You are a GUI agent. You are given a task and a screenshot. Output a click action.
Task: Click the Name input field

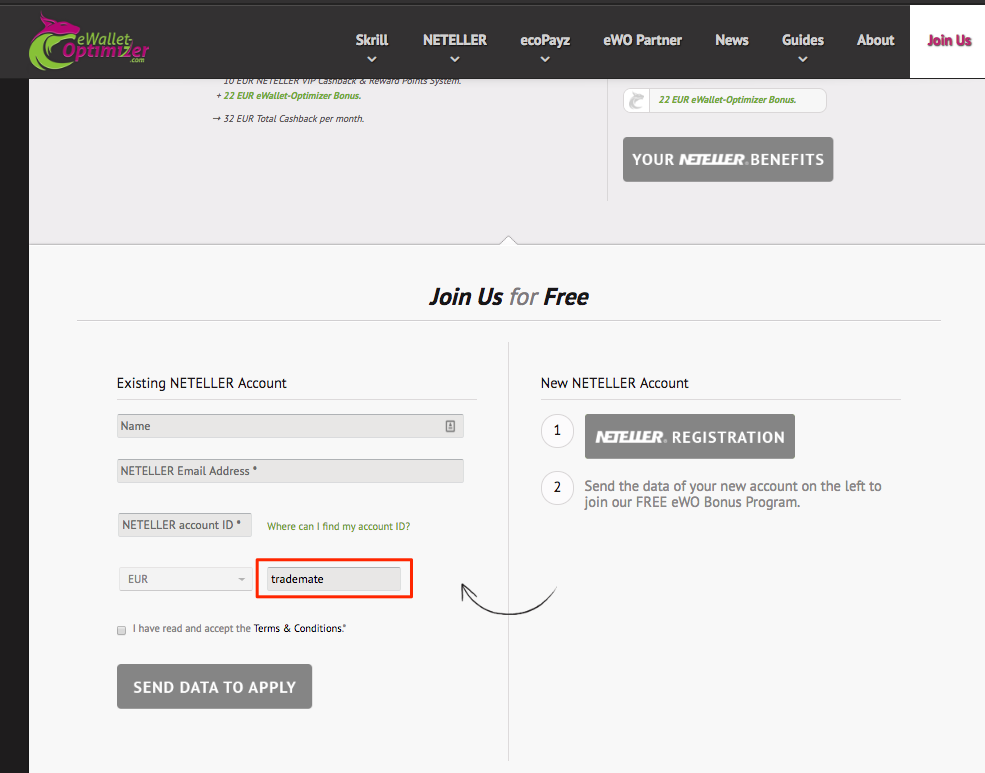pyautogui.click(x=290, y=426)
